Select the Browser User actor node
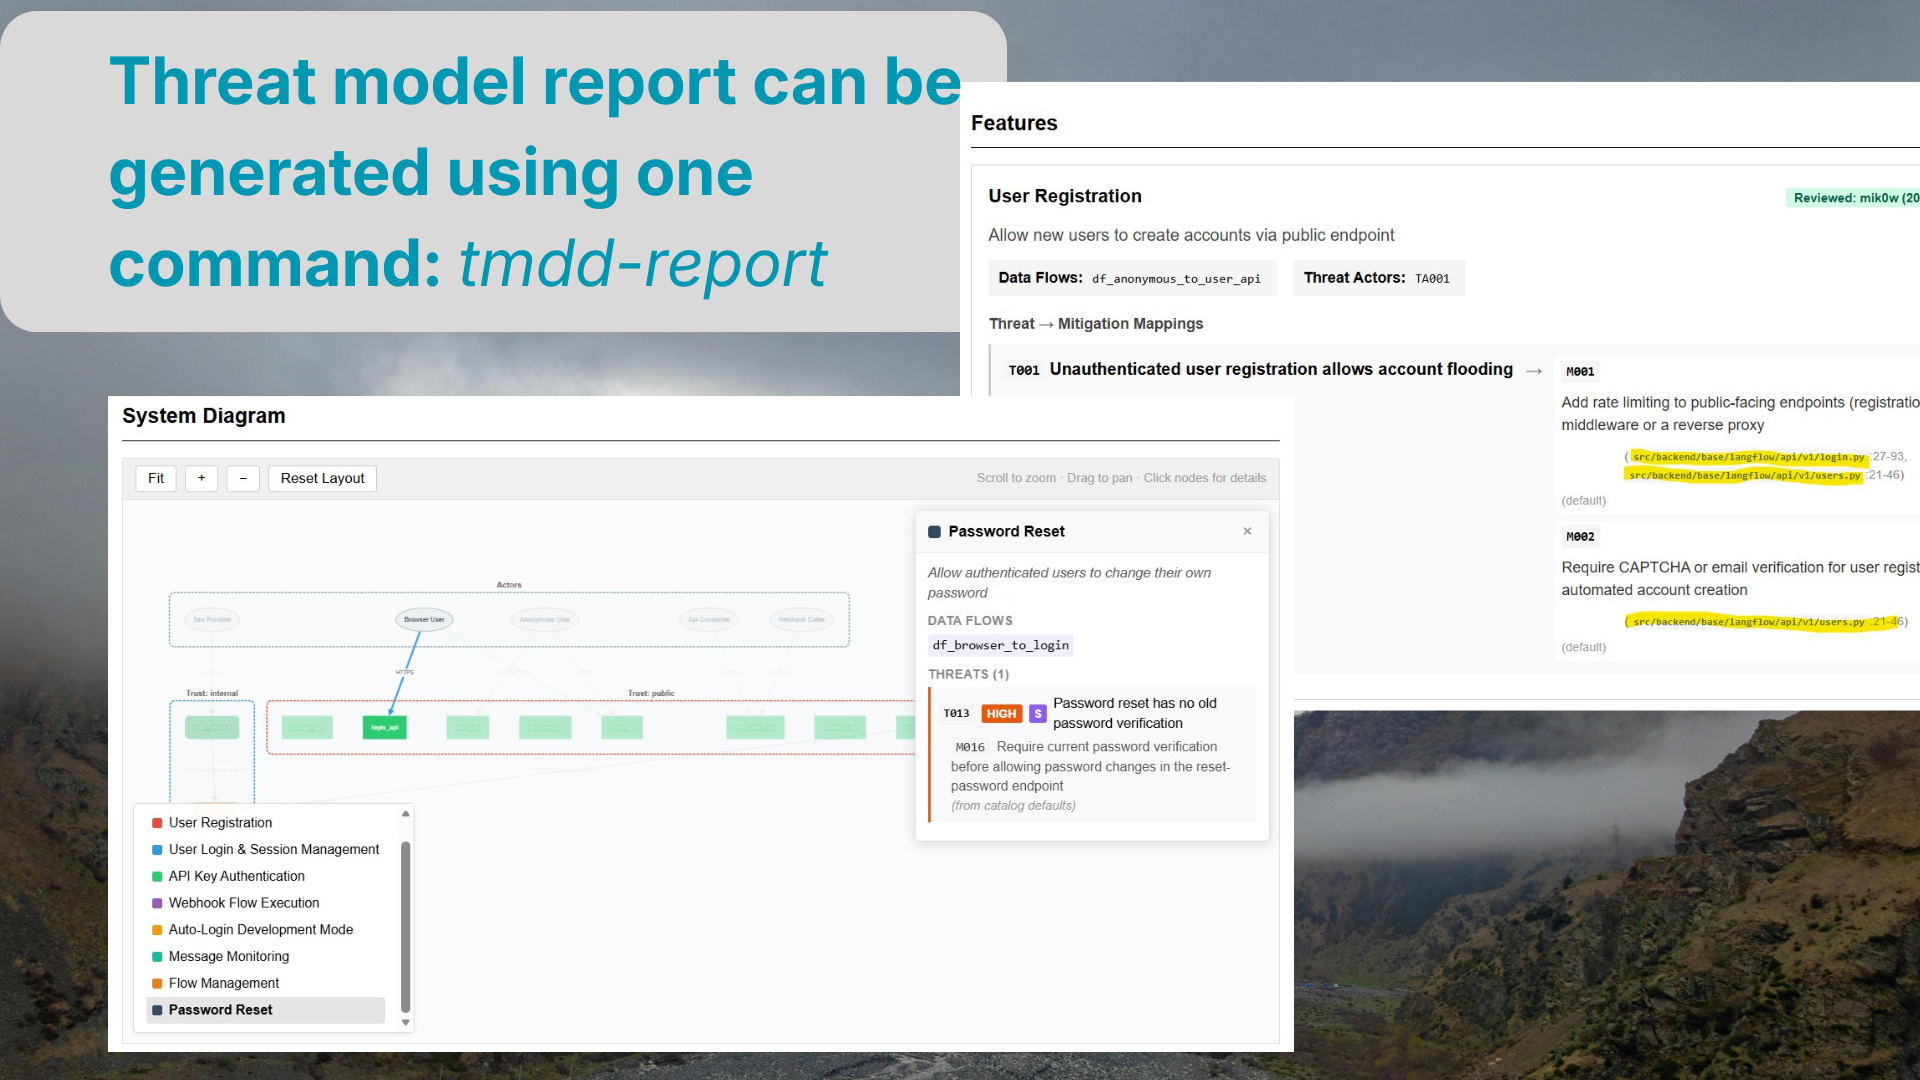The image size is (1920, 1080). click(424, 619)
